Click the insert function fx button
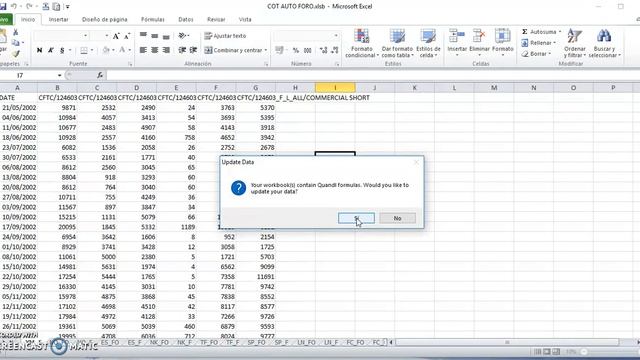This screenshot has width=640, height=360. (100, 76)
